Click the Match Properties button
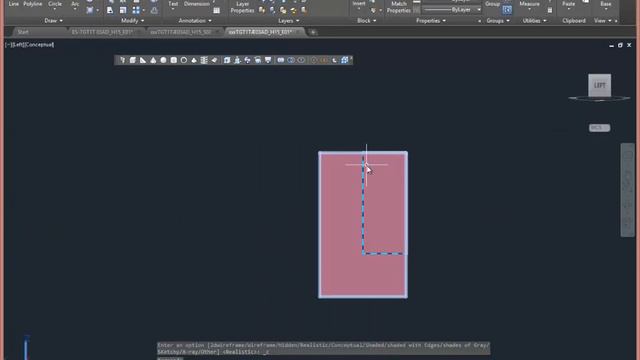The width and height of the screenshot is (640, 360). (399, 7)
